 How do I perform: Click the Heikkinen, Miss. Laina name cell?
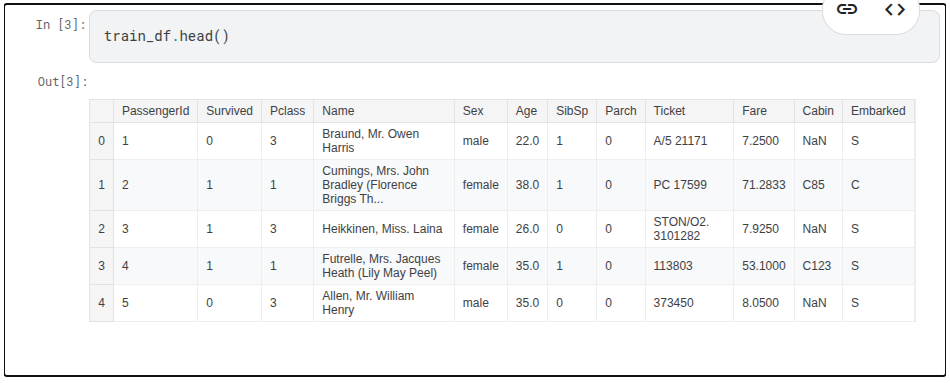pyautogui.click(x=384, y=229)
